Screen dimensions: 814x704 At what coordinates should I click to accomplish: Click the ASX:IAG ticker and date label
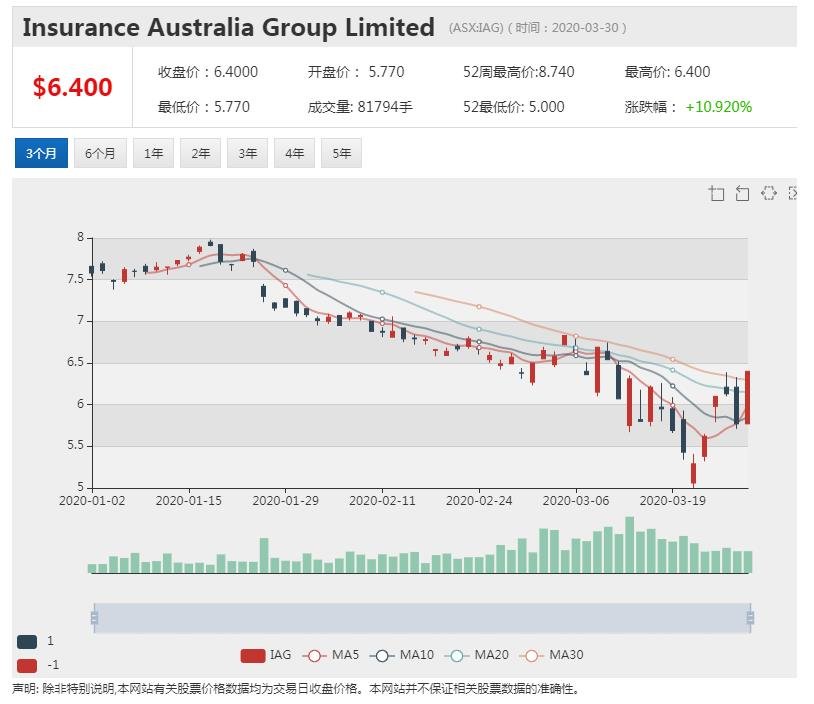click(x=537, y=28)
